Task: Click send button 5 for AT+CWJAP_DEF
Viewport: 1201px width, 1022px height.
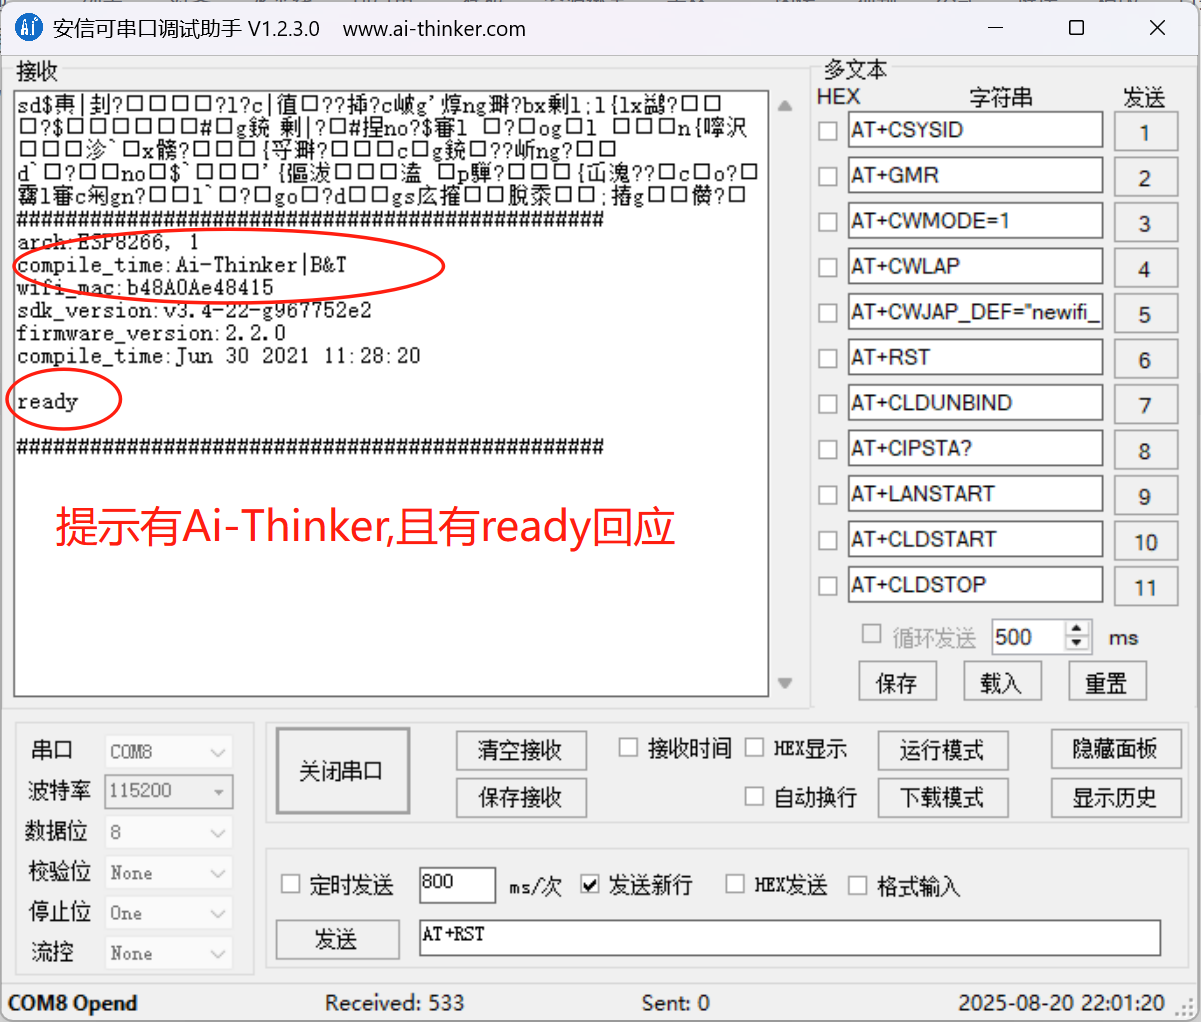Action: [x=1145, y=314]
